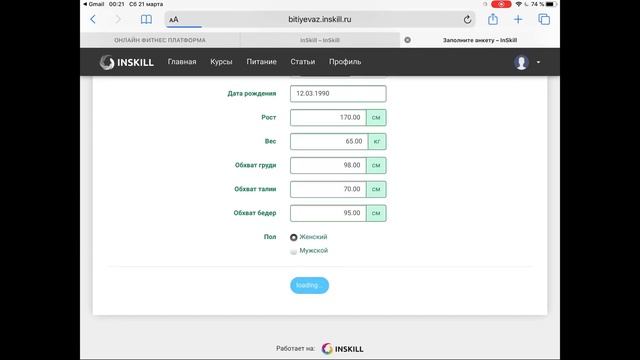Show all tabs overview icon
Screen dimensions: 640x360
(x=544, y=19)
